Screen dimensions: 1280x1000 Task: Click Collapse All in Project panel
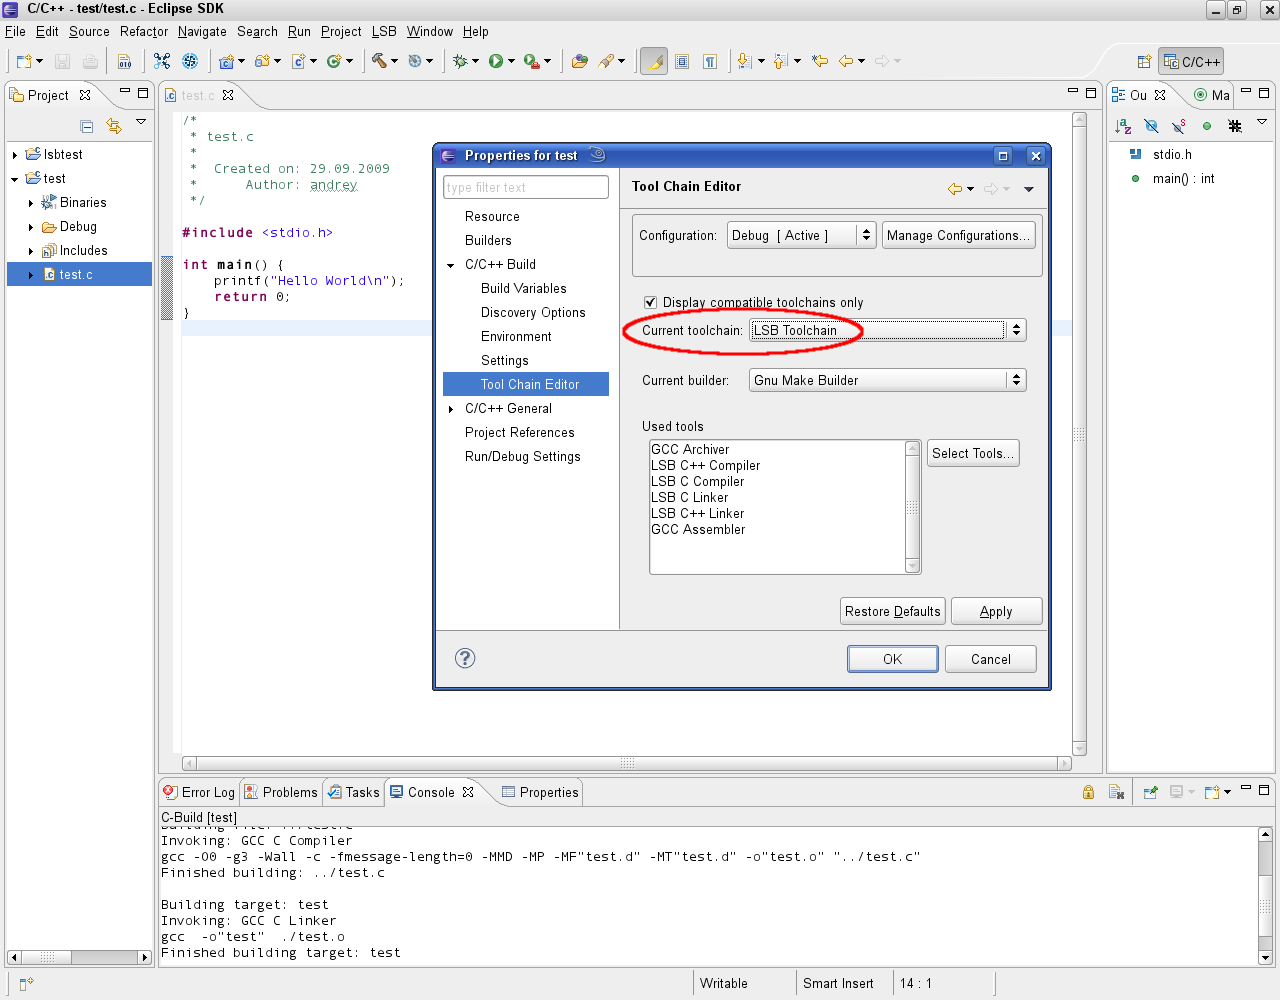coord(87,126)
